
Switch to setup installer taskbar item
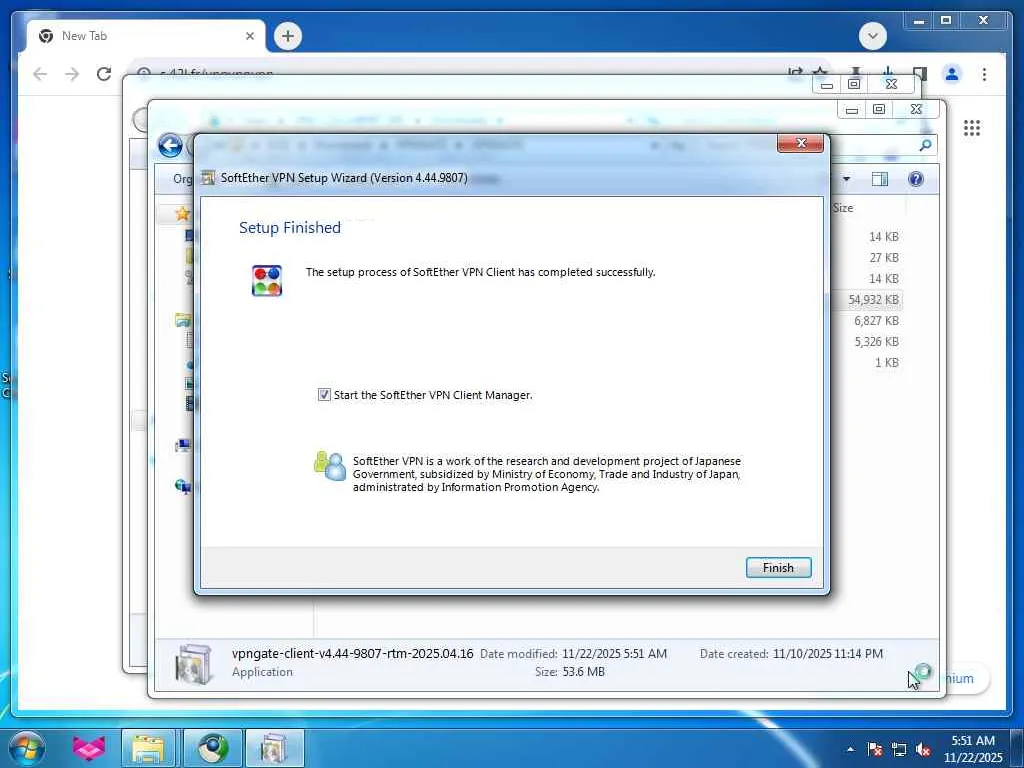[x=275, y=748]
